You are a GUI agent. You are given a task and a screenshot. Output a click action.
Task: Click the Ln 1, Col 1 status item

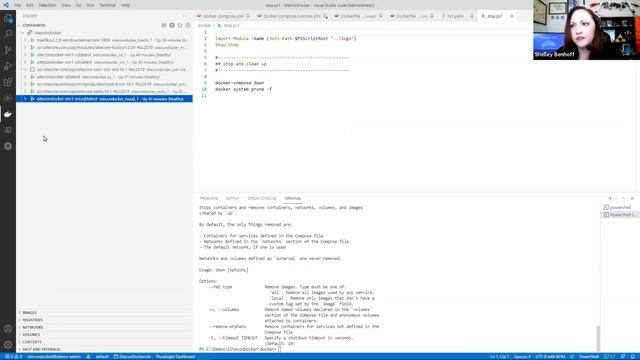point(499,357)
